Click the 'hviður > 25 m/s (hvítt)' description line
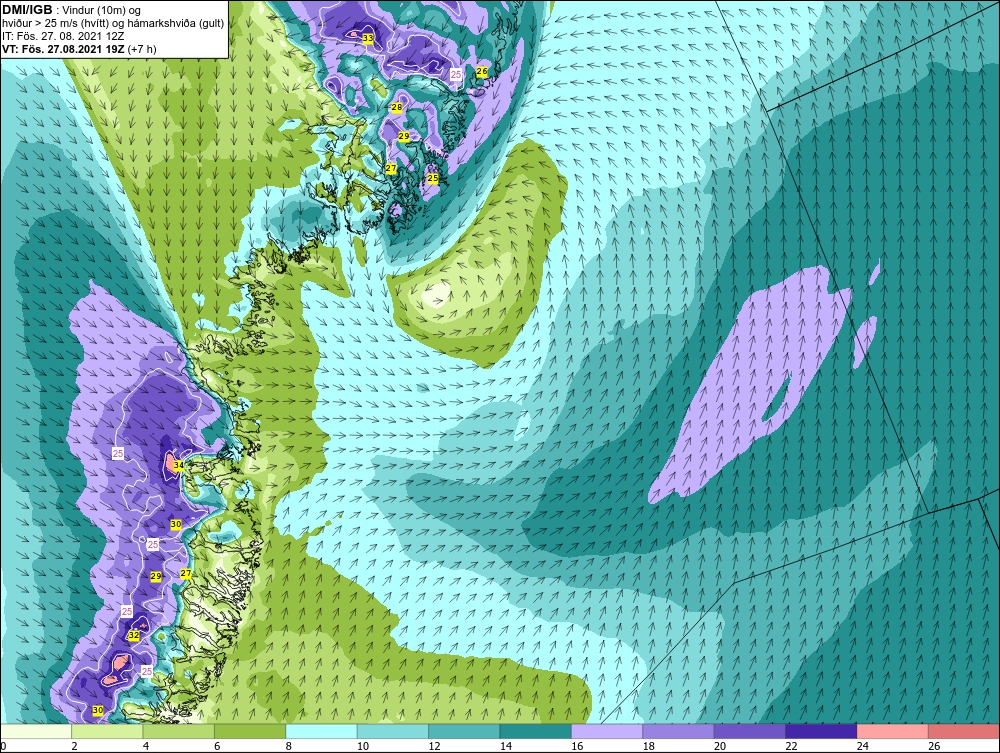The image size is (1000, 753). (113, 23)
